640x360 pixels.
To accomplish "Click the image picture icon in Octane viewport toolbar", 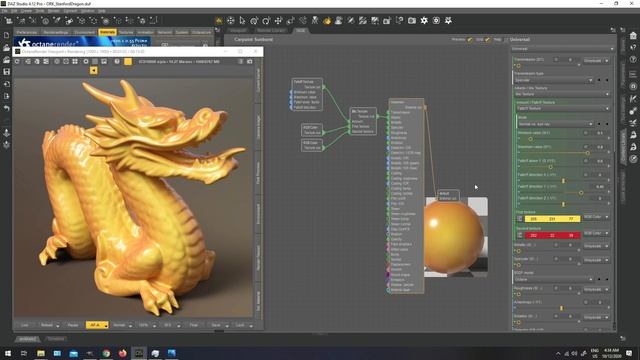I will pos(104,62).
